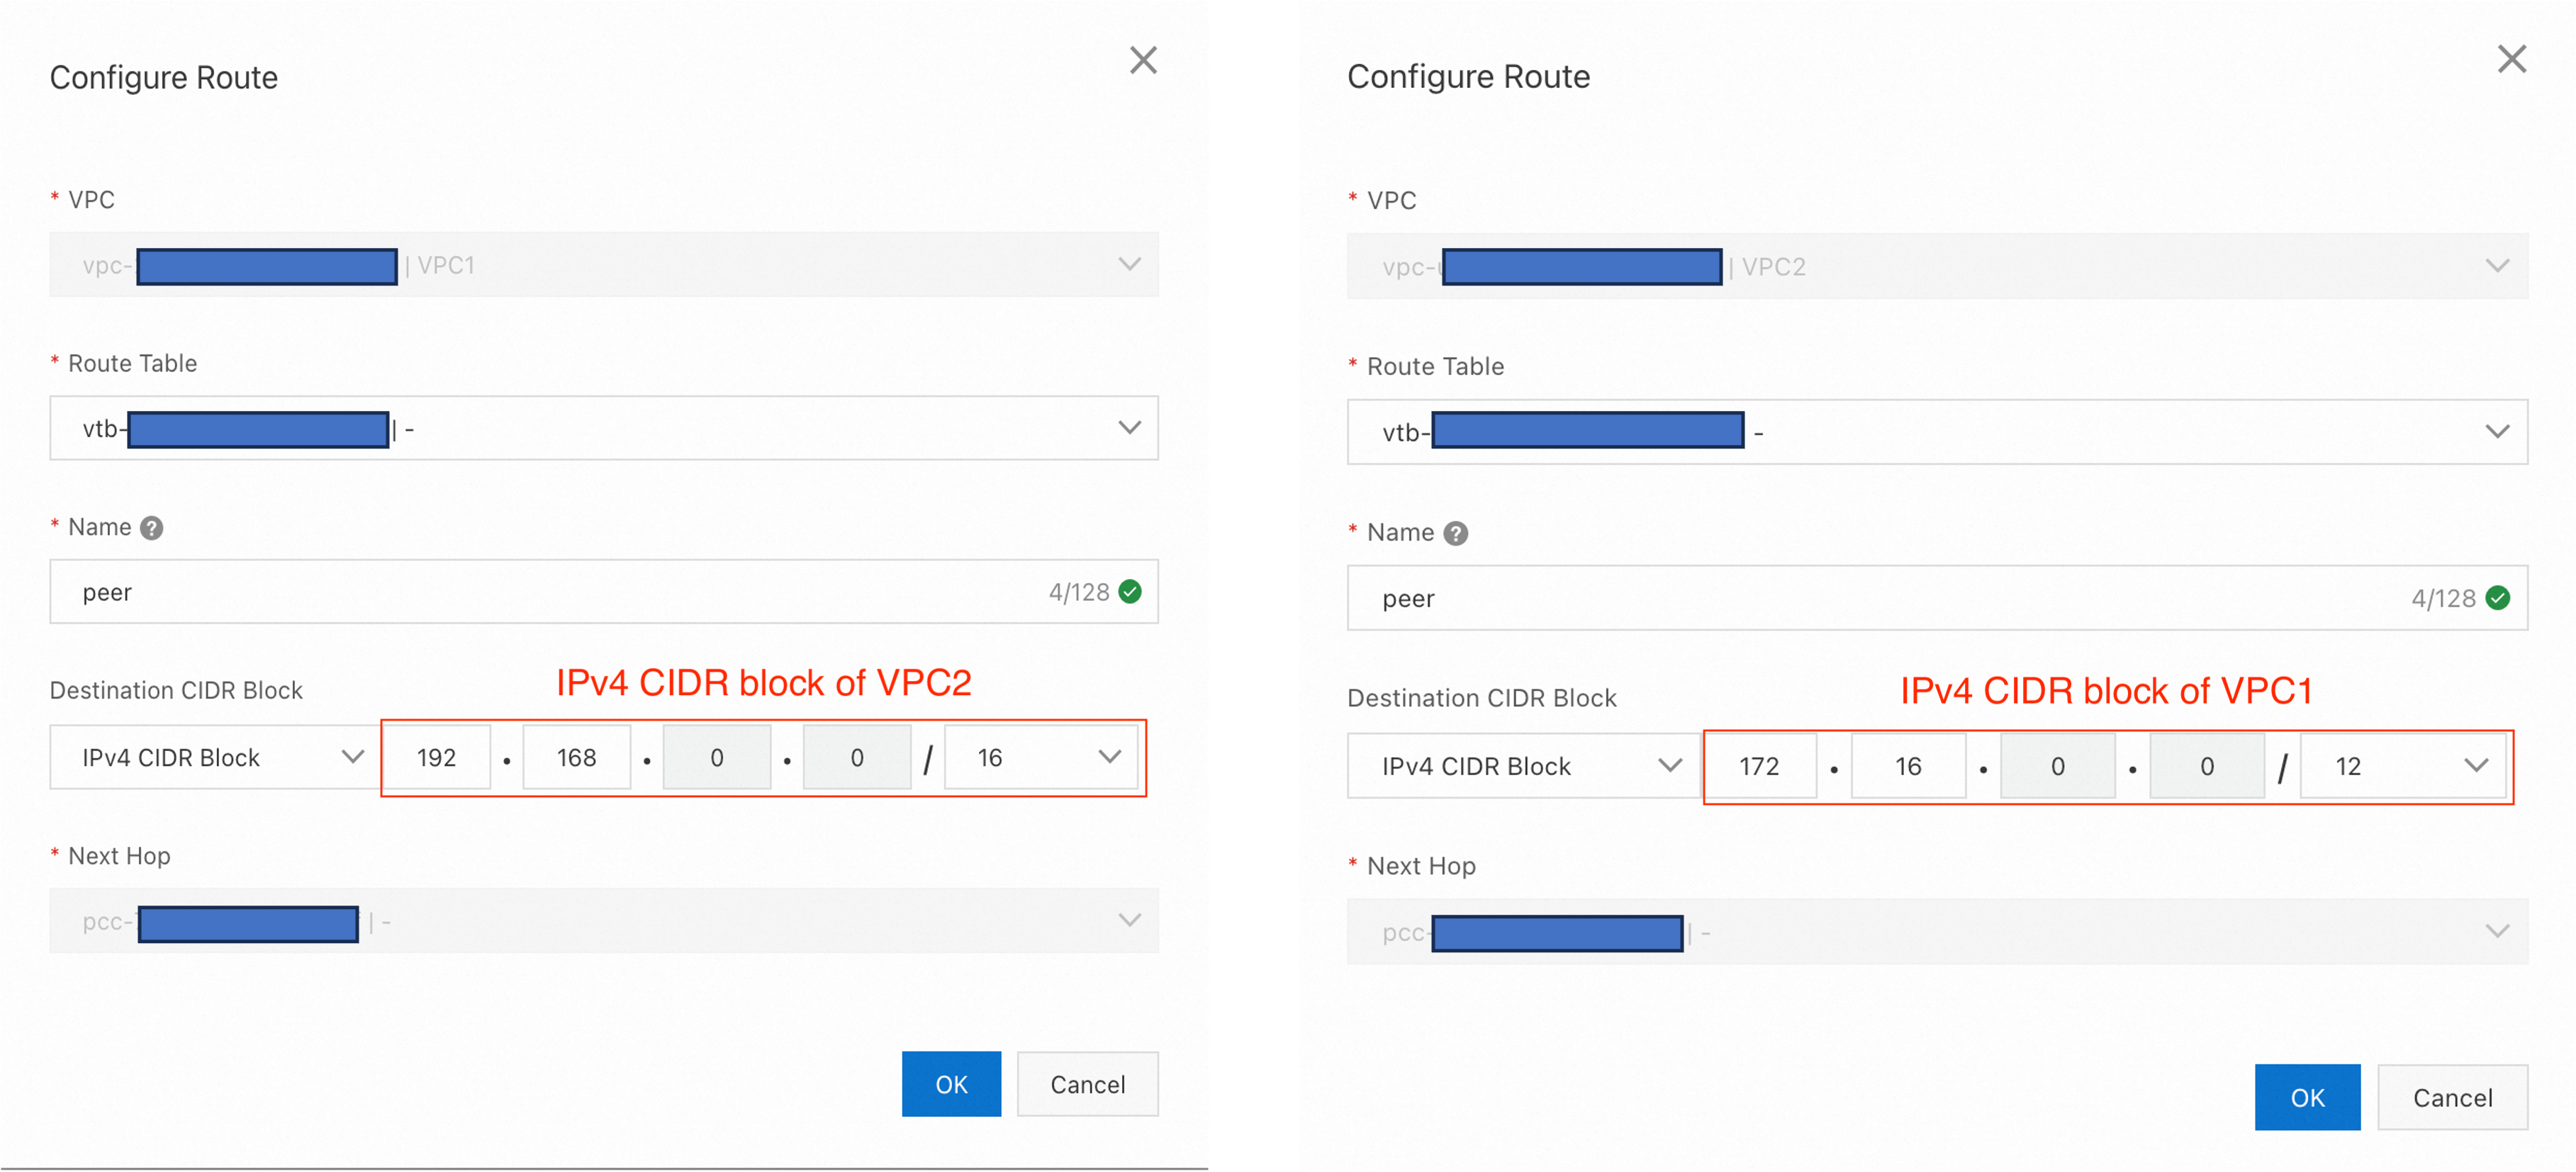Click Destination CIDR Block label, right dialog
Image resolution: width=2576 pixels, height=1172 pixels.
[x=1481, y=698]
